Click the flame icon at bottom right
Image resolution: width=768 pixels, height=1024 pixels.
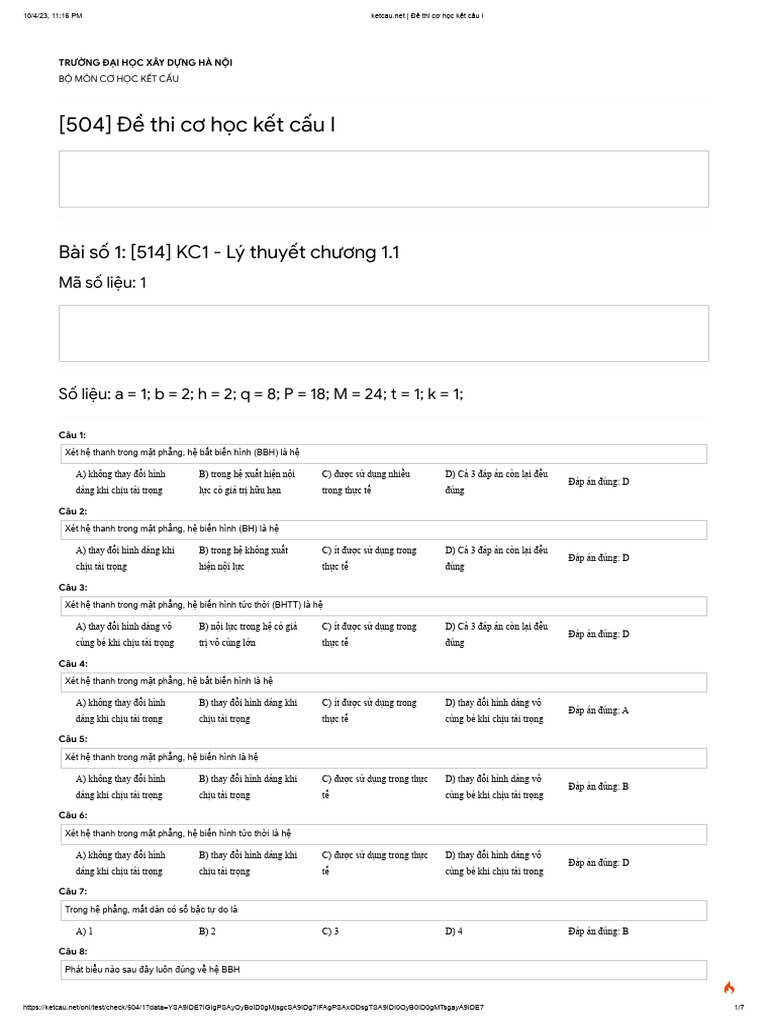click(729, 988)
